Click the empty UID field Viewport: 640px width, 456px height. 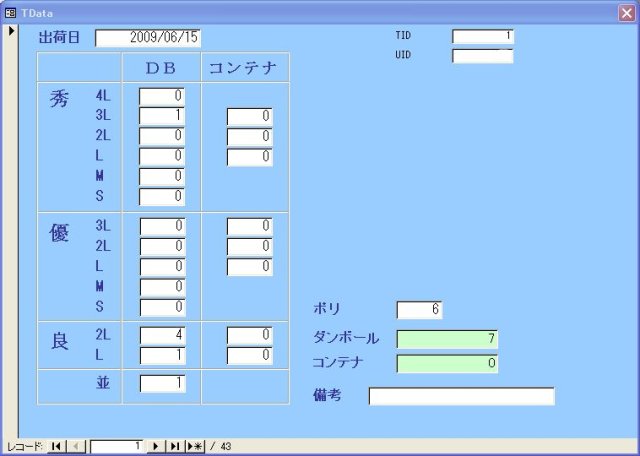(482, 56)
